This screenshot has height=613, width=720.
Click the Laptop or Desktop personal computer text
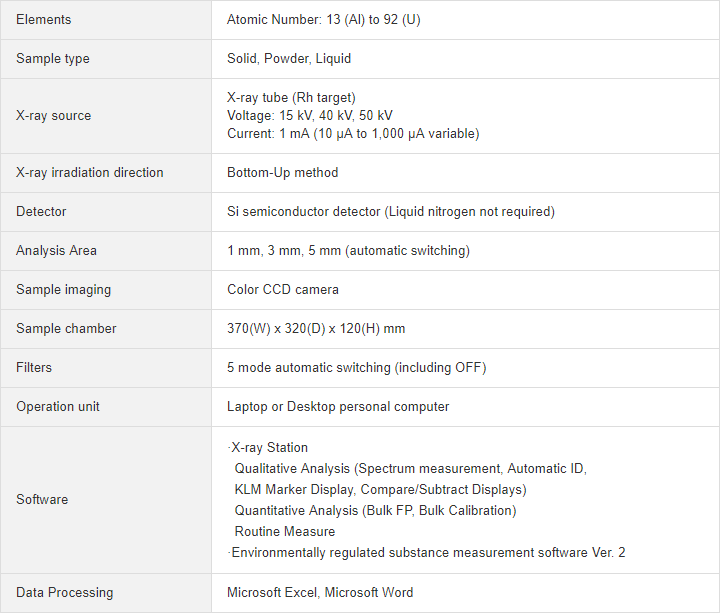338,407
